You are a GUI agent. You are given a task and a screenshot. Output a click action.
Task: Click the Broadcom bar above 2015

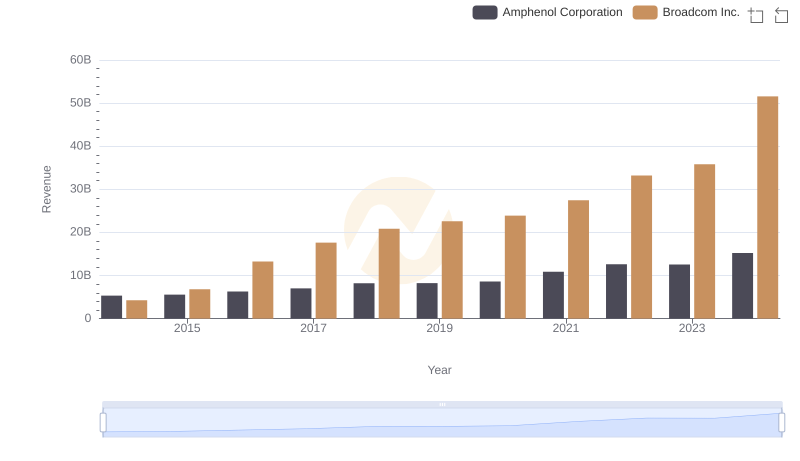point(199,303)
